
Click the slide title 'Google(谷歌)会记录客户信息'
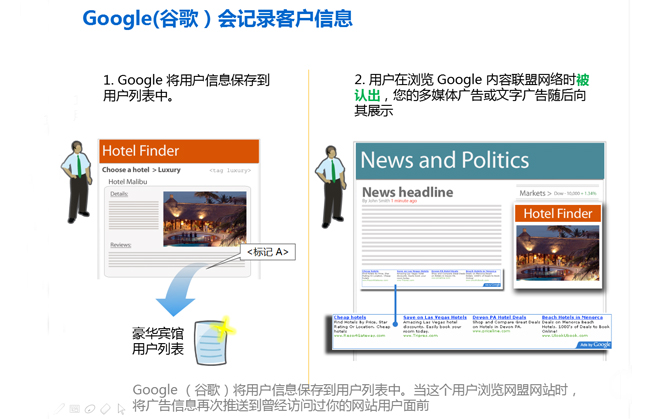pos(217,18)
